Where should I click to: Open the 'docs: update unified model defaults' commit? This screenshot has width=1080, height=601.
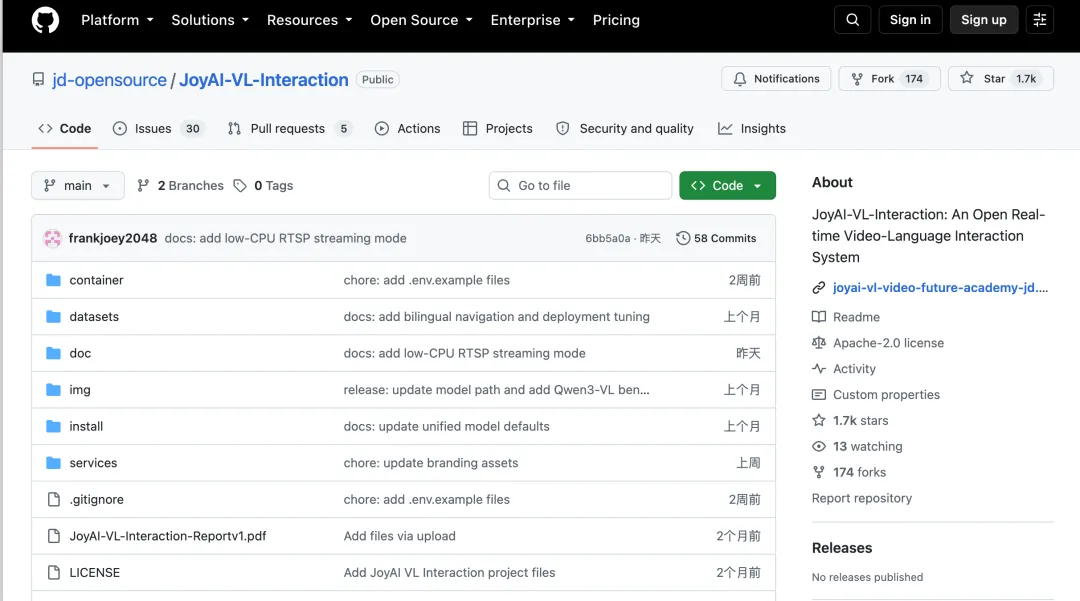(x=446, y=426)
